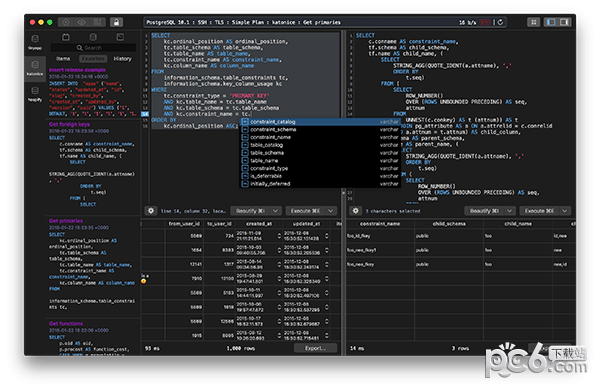Screen dimensions: 600x390
Task: Select initially_deferred autocomplete suggestion
Action: coord(320,184)
